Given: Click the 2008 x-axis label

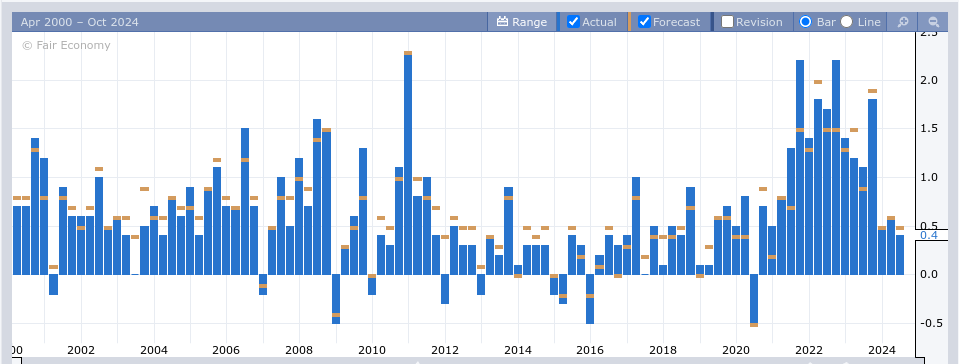Looking at the screenshot, I should coord(299,351).
